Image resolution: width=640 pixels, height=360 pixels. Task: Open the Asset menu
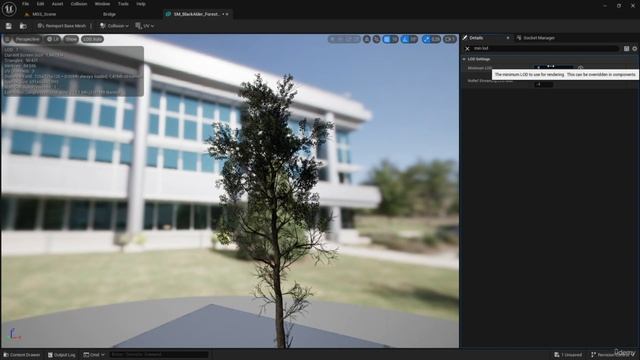(x=57, y=4)
